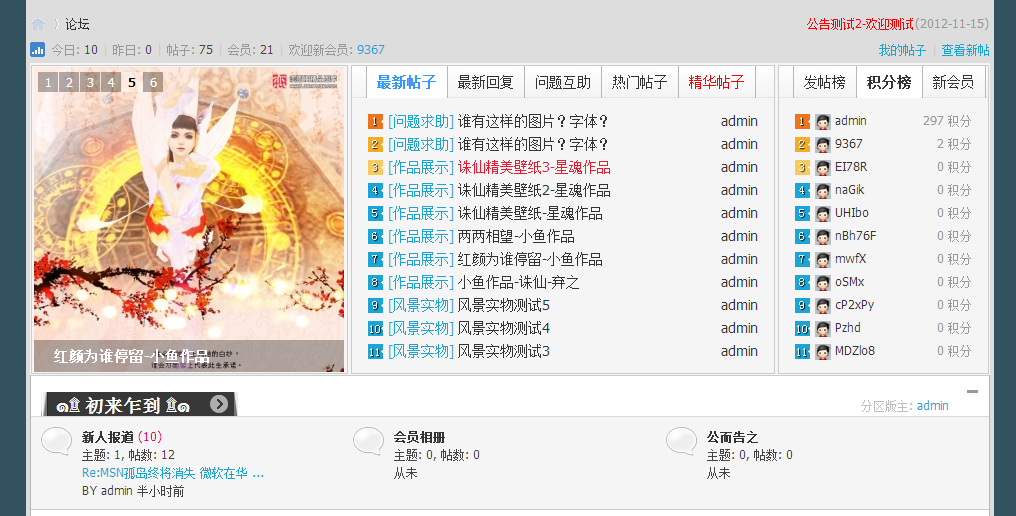
Task: Select slideshow page number 2
Action: (69, 82)
